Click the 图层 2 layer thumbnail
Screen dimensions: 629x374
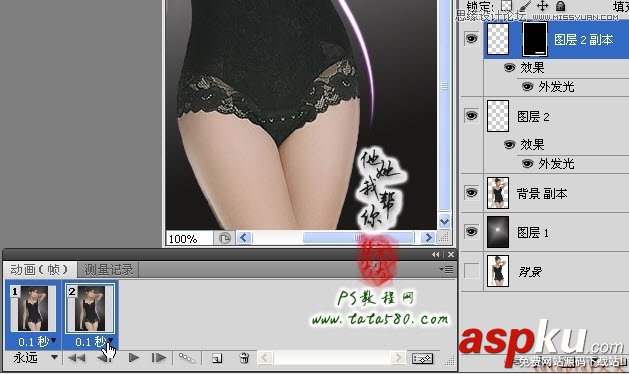pos(498,116)
